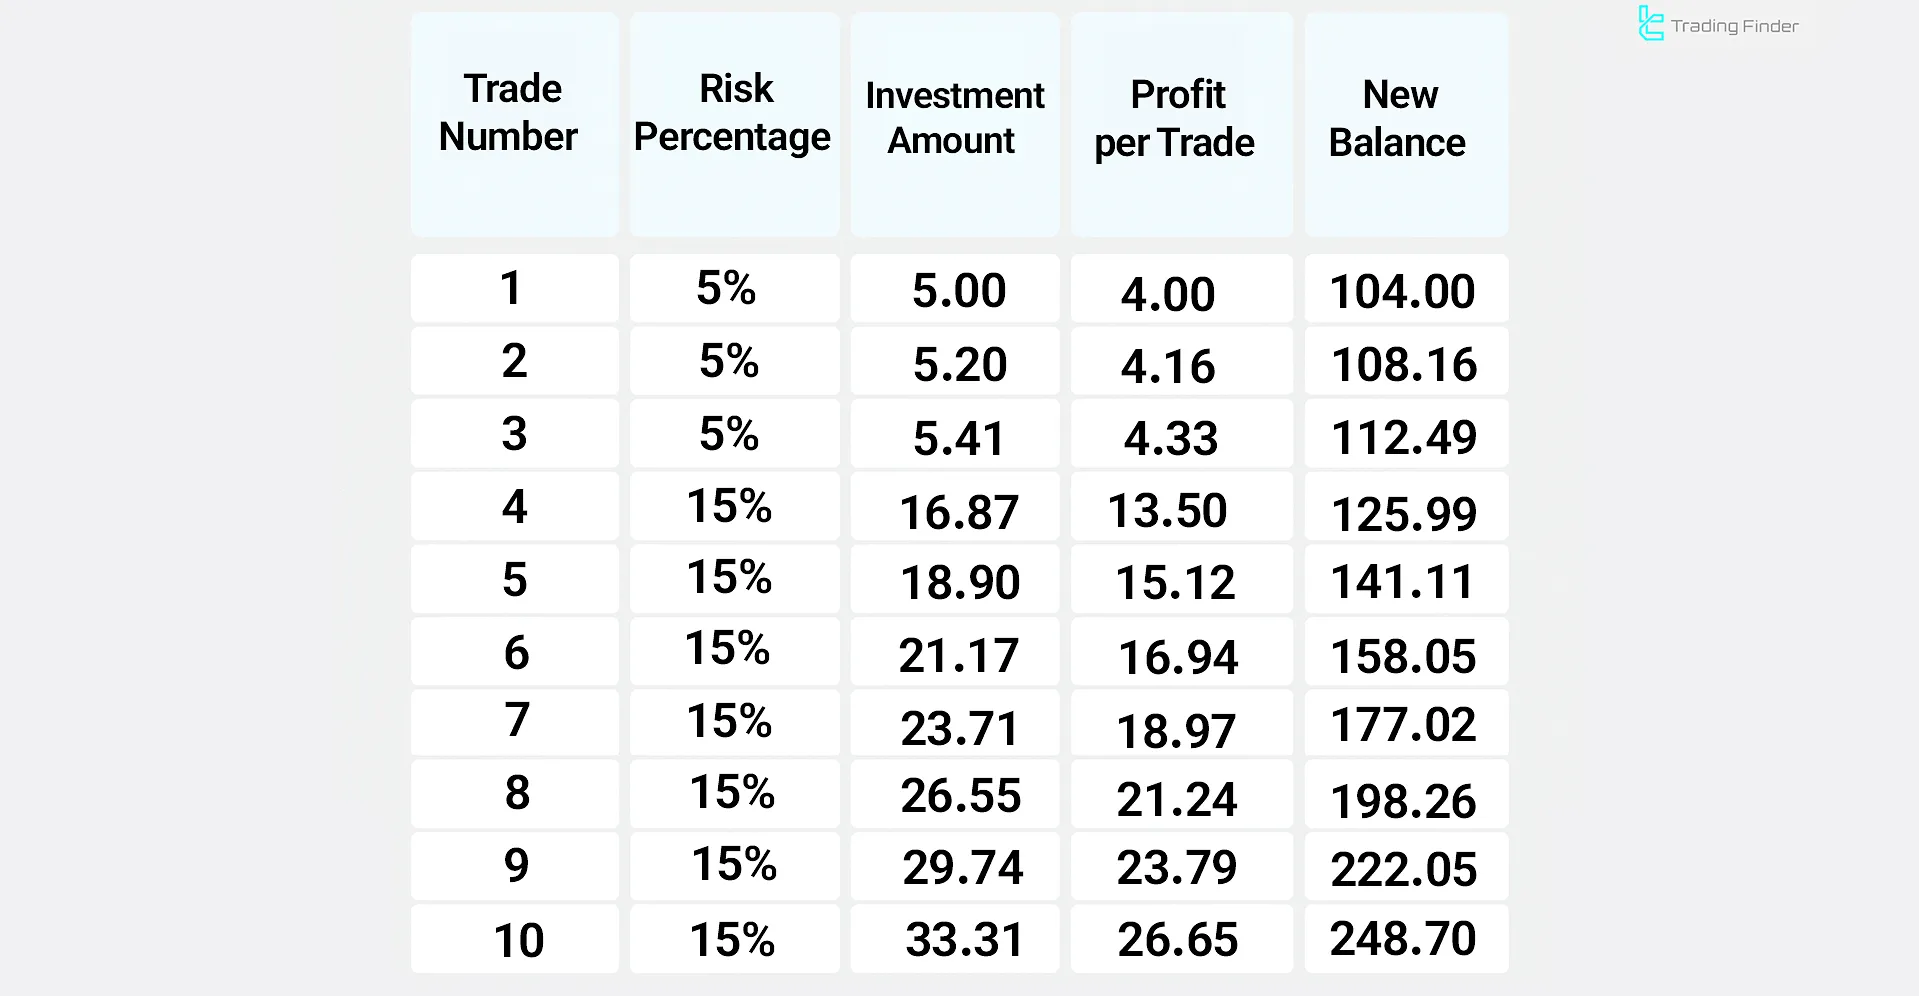This screenshot has width=1919, height=996.
Task: Click the 4.33 profit cell
Action: pyautogui.click(x=1171, y=438)
